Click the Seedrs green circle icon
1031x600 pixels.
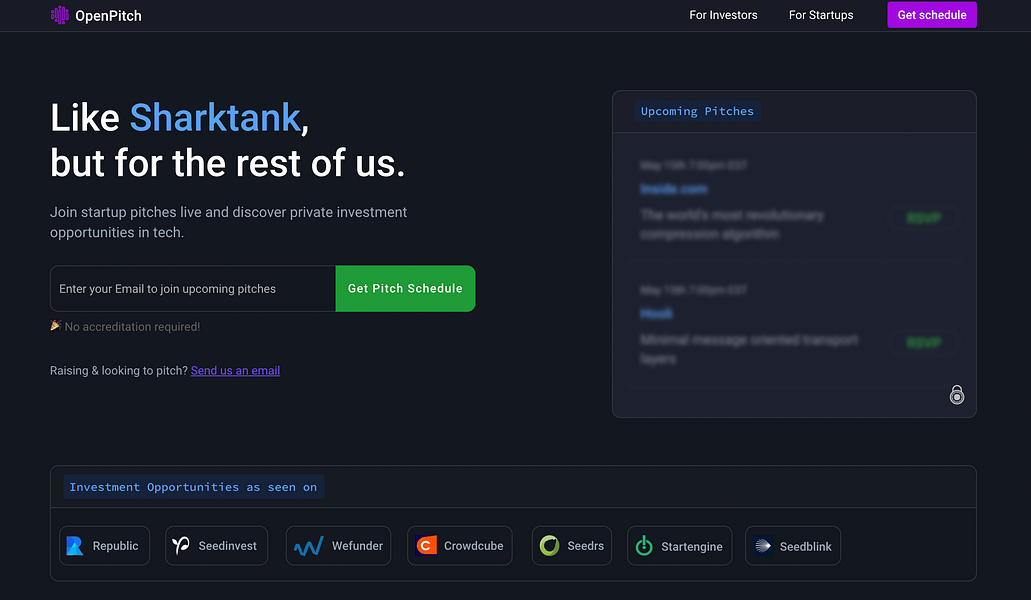tap(550, 545)
